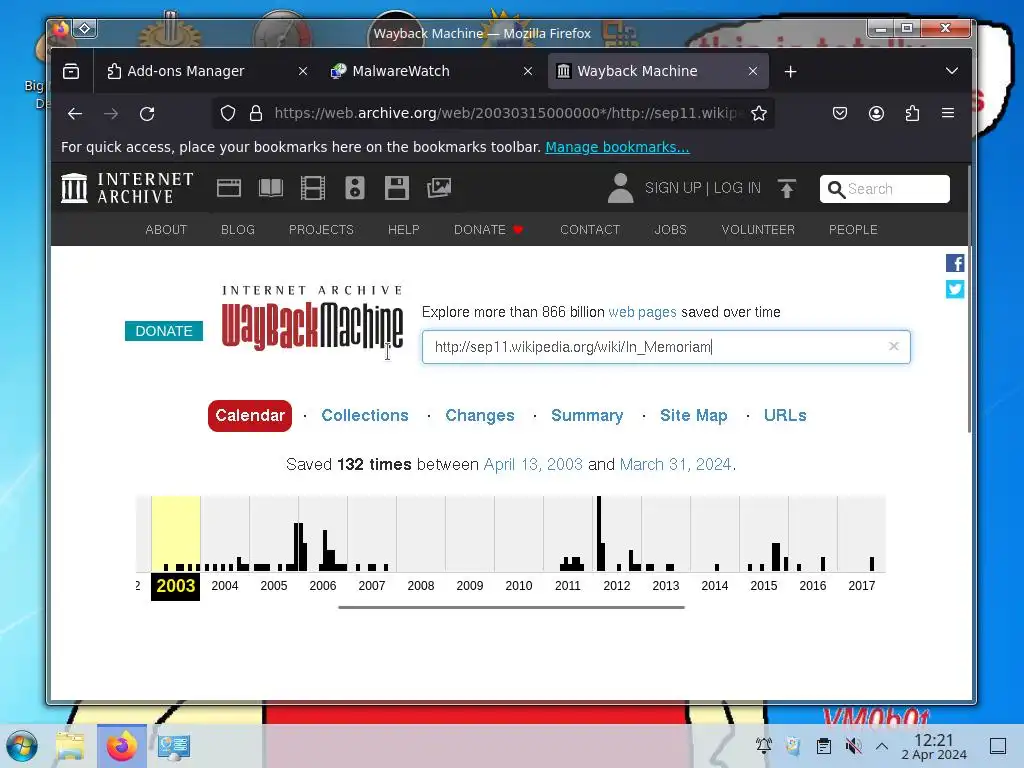The image size is (1024, 768).
Task: Open the DONATE heart menu item
Action: click(488, 230)
